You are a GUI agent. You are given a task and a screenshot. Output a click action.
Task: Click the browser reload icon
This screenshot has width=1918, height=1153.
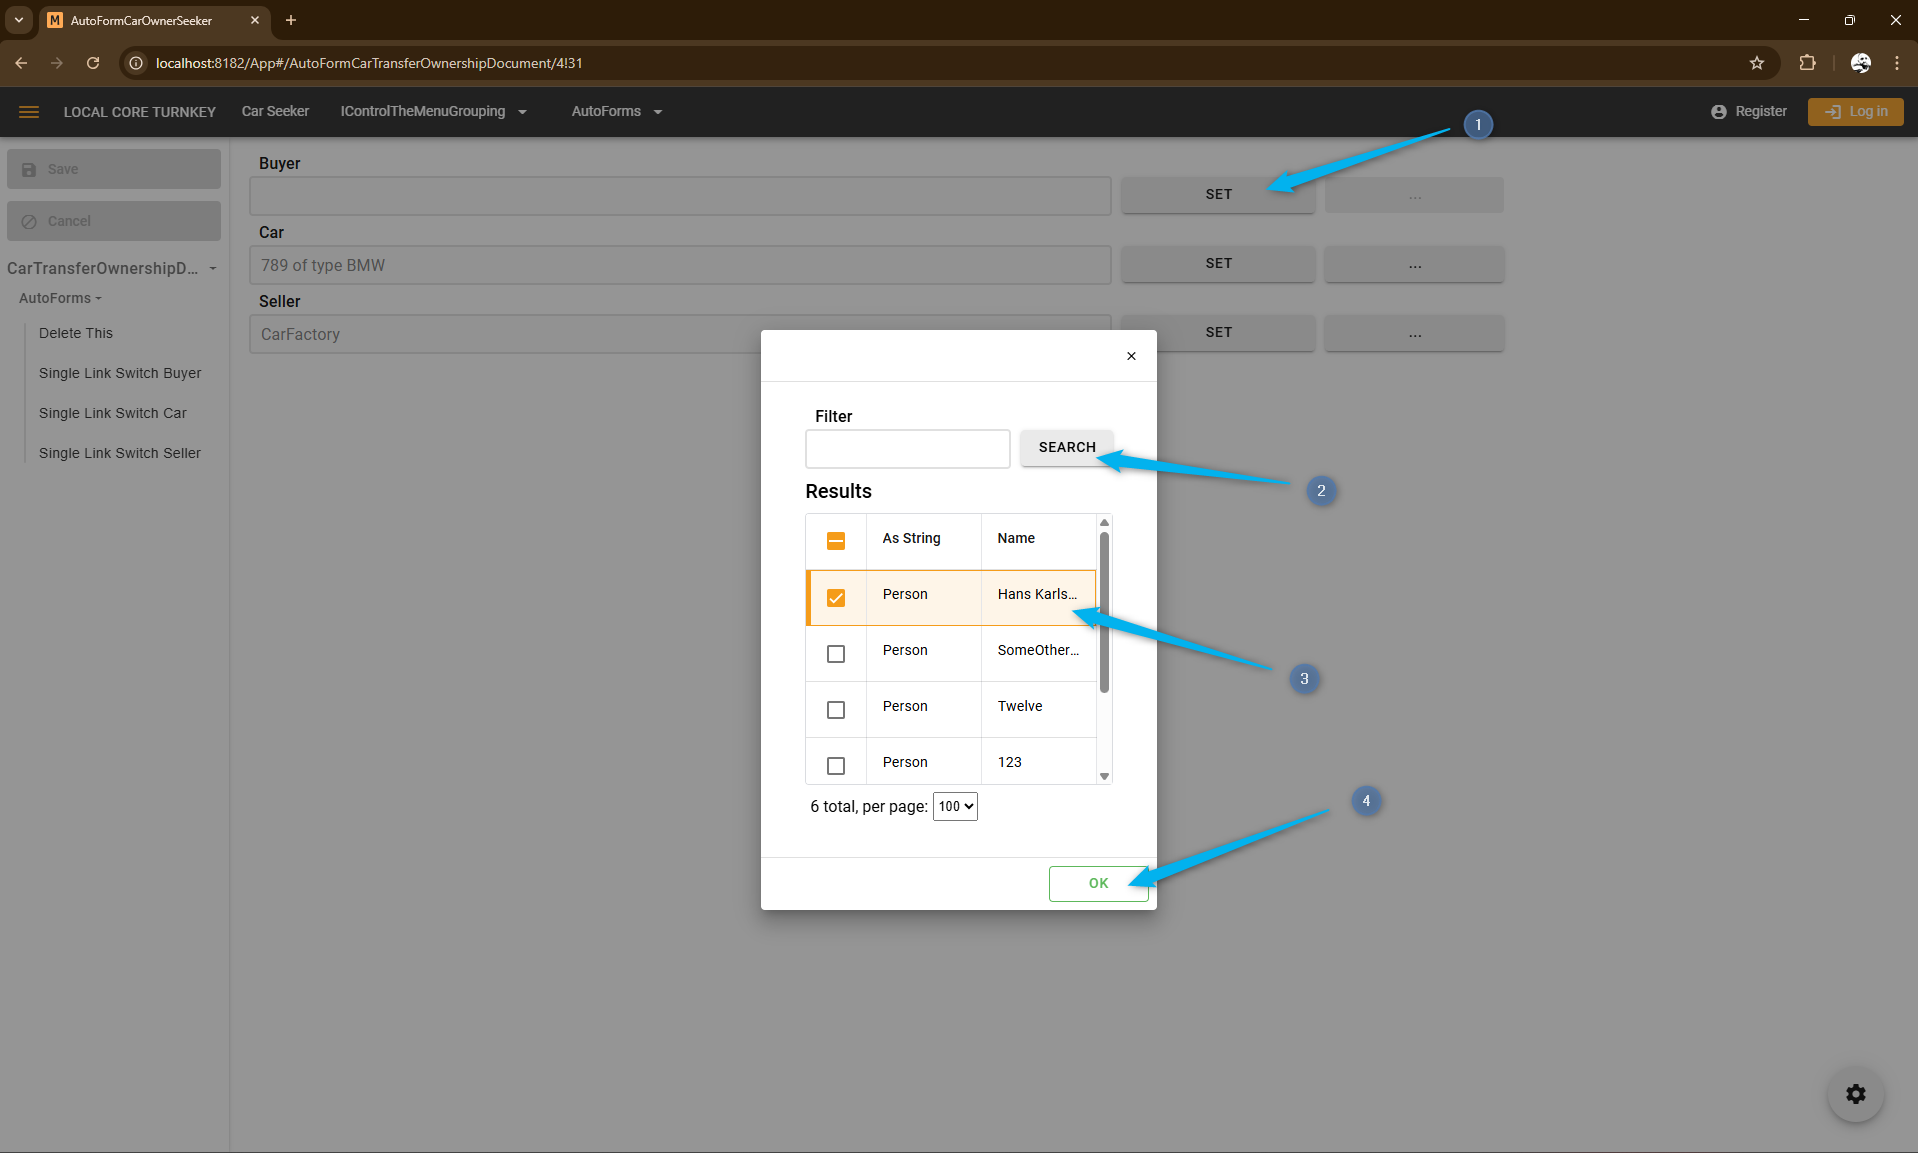coord(93,63)
